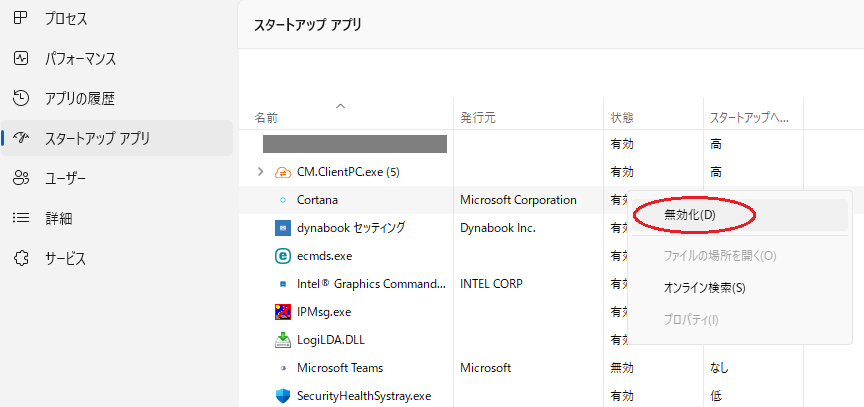Viewport: 864px width, 407px height.
Task: Select the IPMsg.exe row name
Action: [324, 312]
